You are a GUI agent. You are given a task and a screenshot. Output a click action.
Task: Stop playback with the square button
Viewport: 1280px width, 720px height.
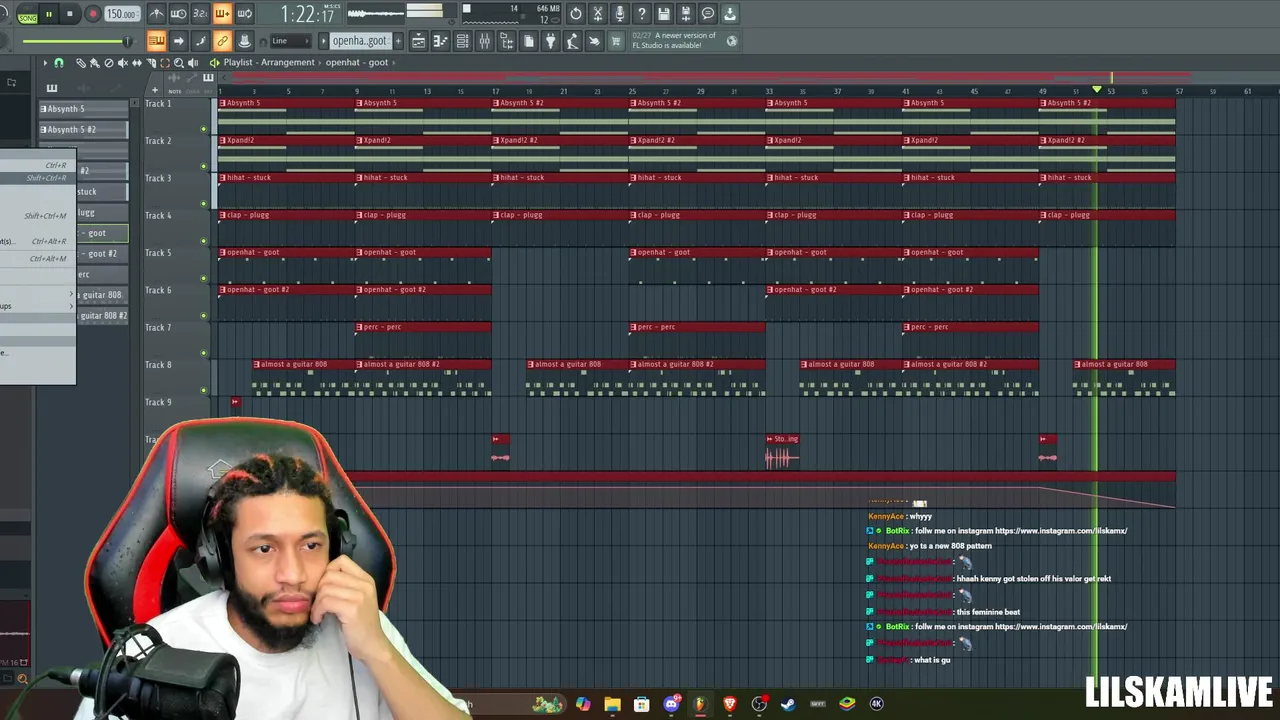coord(69,14)
